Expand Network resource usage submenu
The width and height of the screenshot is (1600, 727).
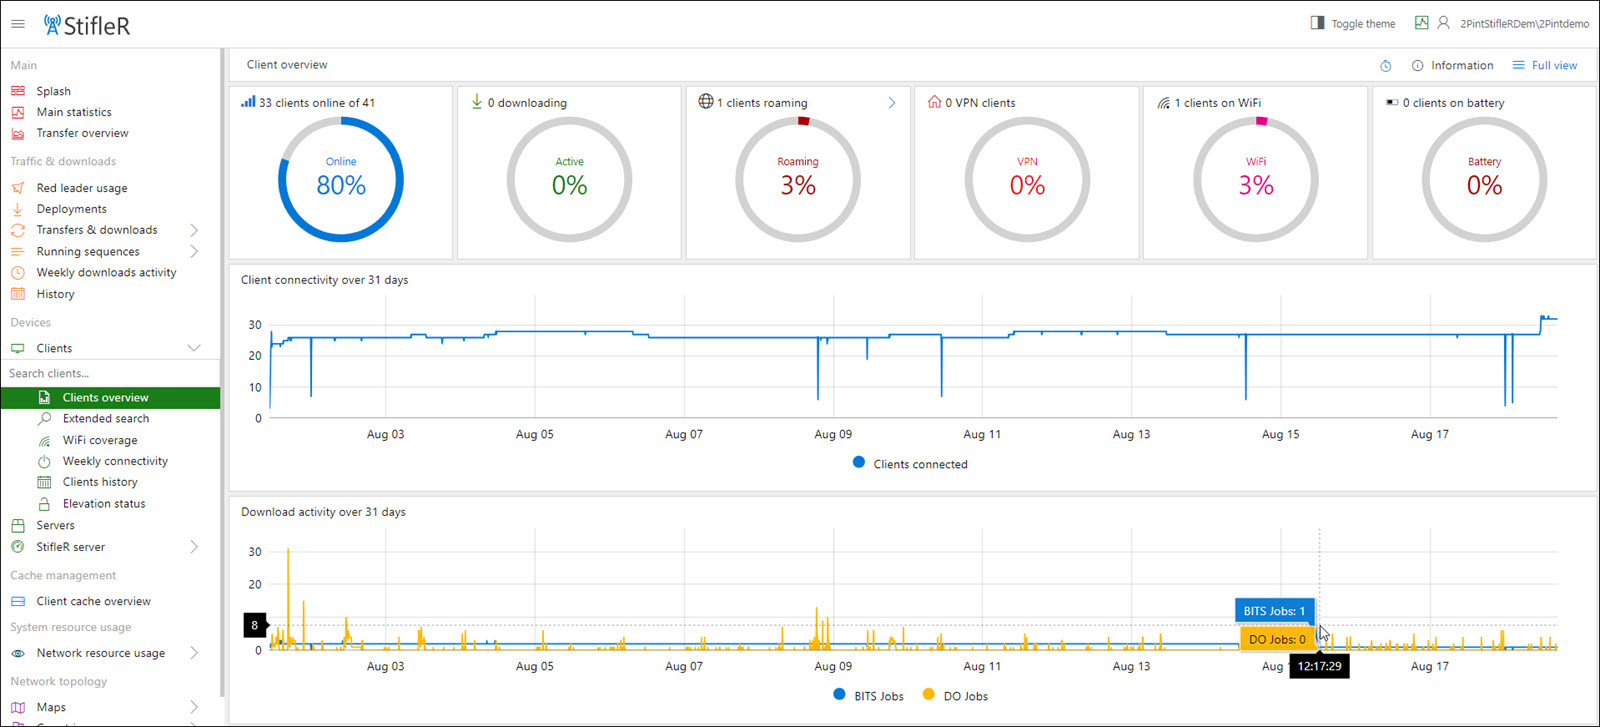pyautogui.click(x=194, y=653)
